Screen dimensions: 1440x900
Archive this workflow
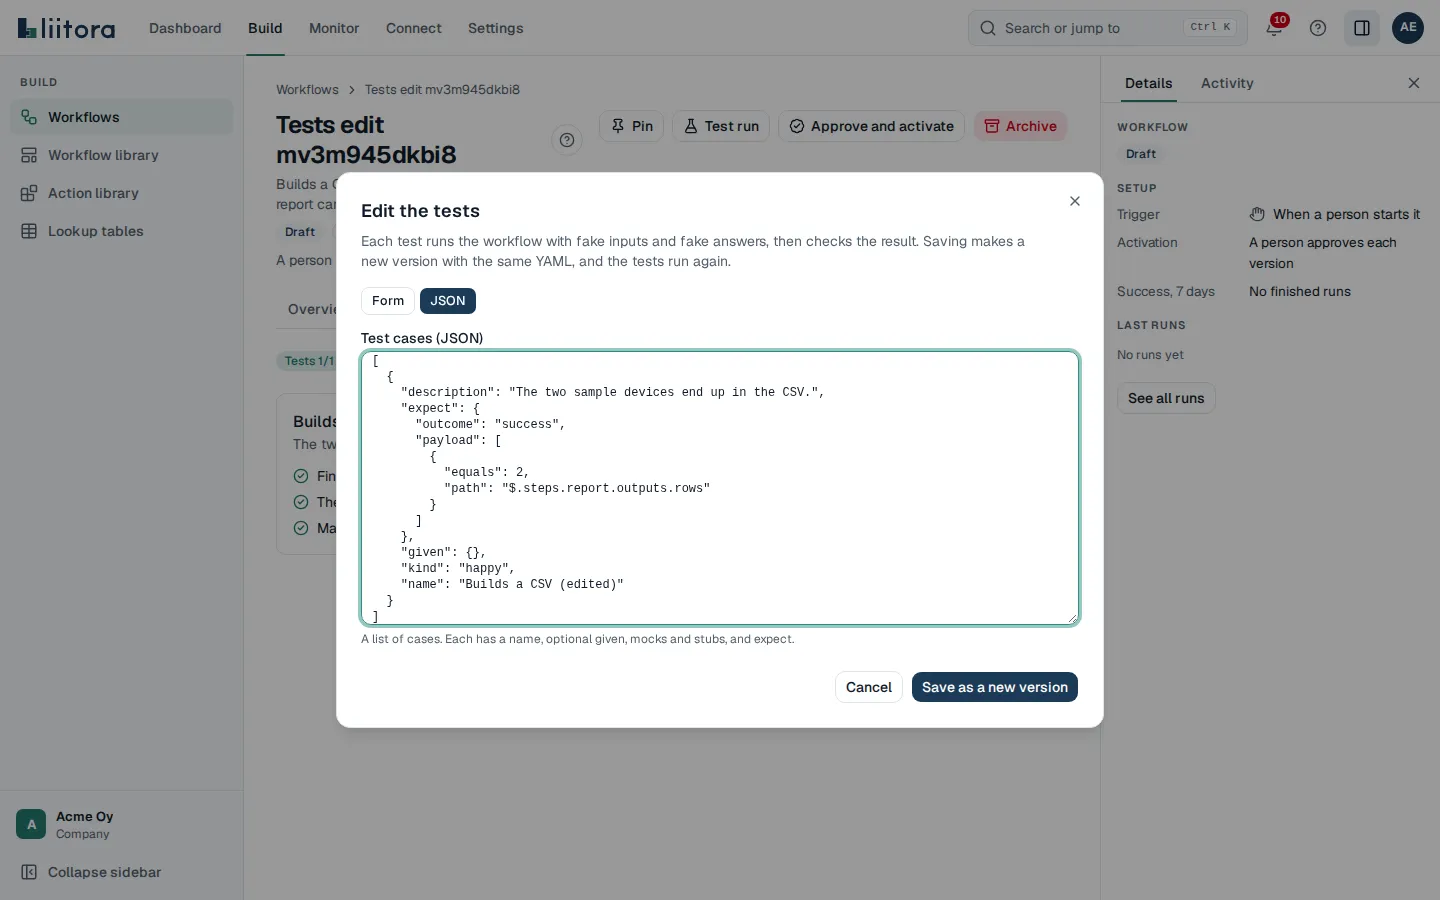click(x=1021, y=126)
